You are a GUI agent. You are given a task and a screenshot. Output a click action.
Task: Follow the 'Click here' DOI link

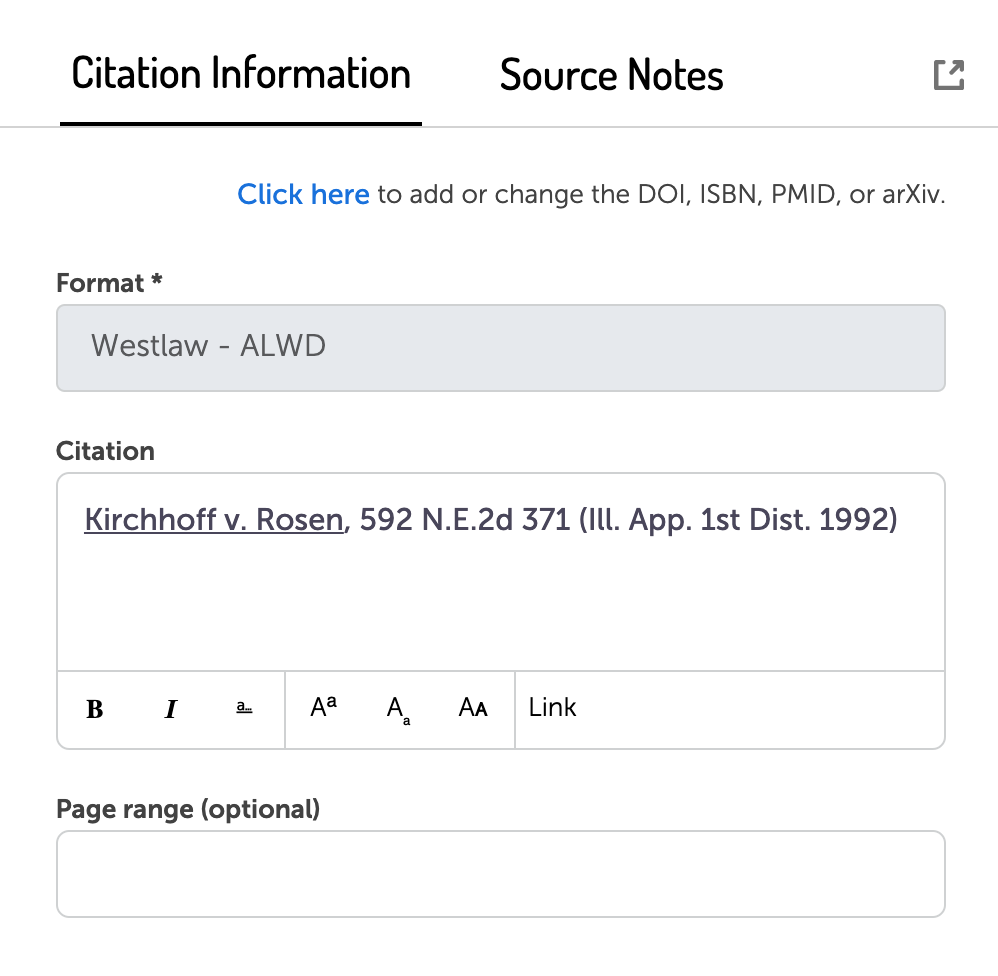click(x=303, y=194)
